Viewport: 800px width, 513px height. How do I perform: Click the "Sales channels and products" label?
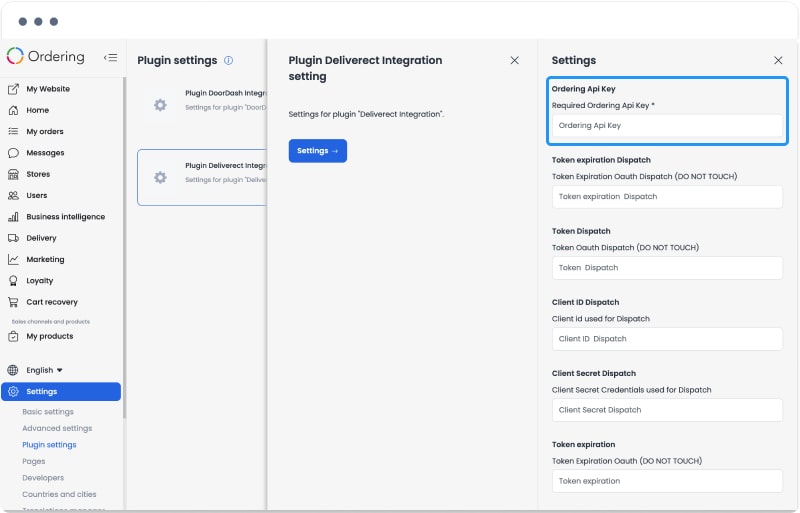(51, 322)
